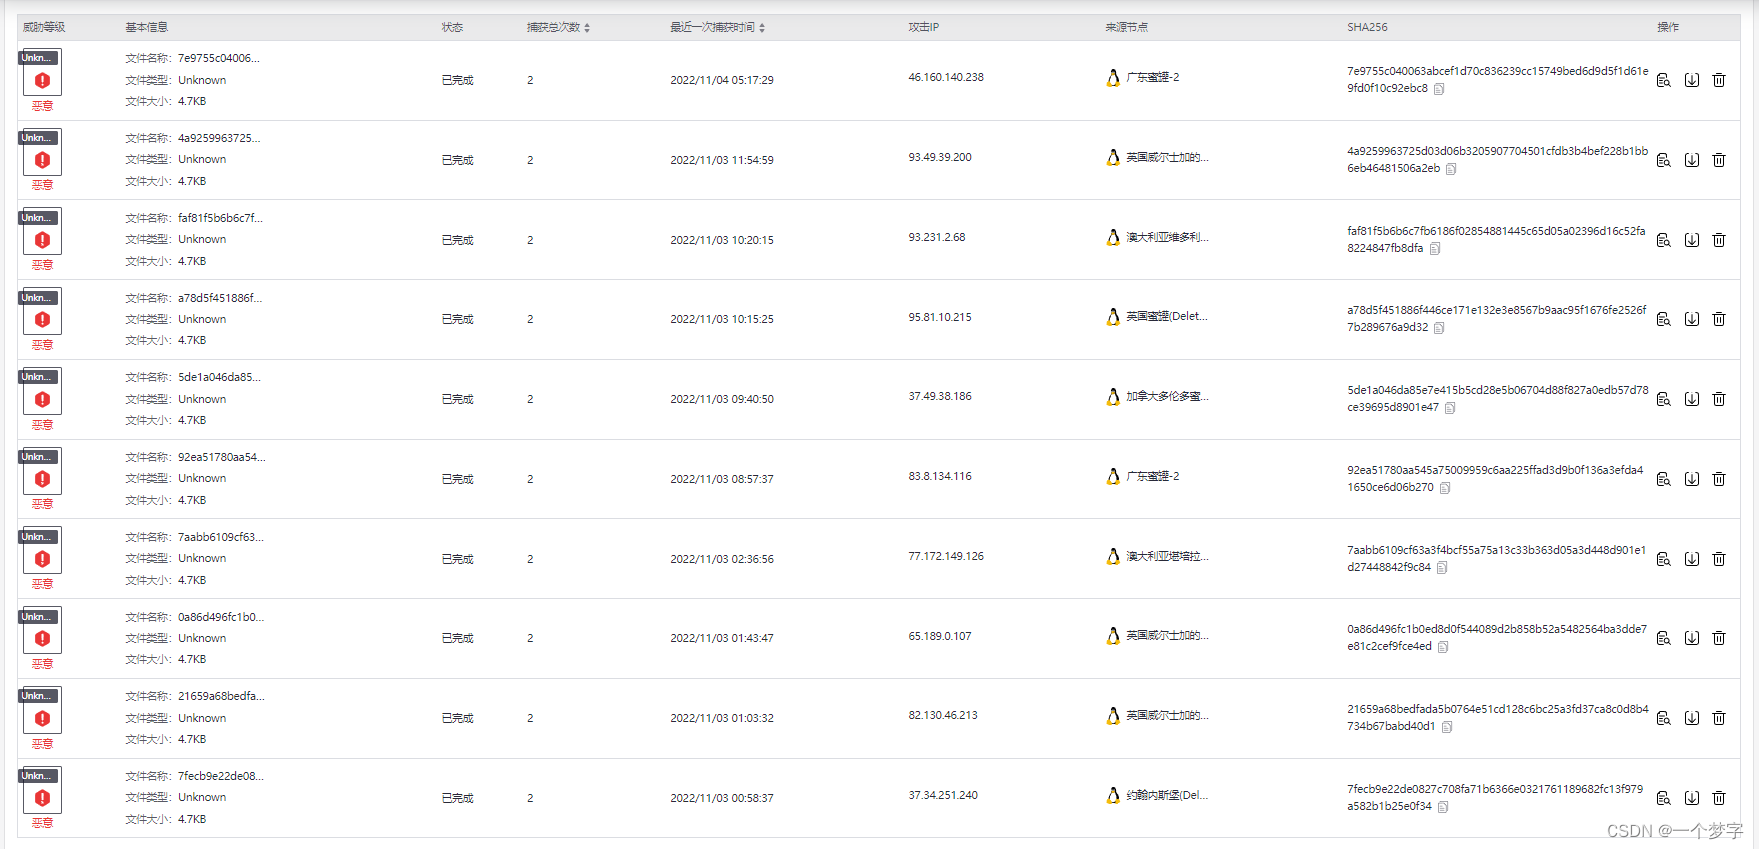The height and width of the screenshot is (849, 1759).
Task: Delete the 4a9259963725 sample
Action: click(x=1719, y=160)
